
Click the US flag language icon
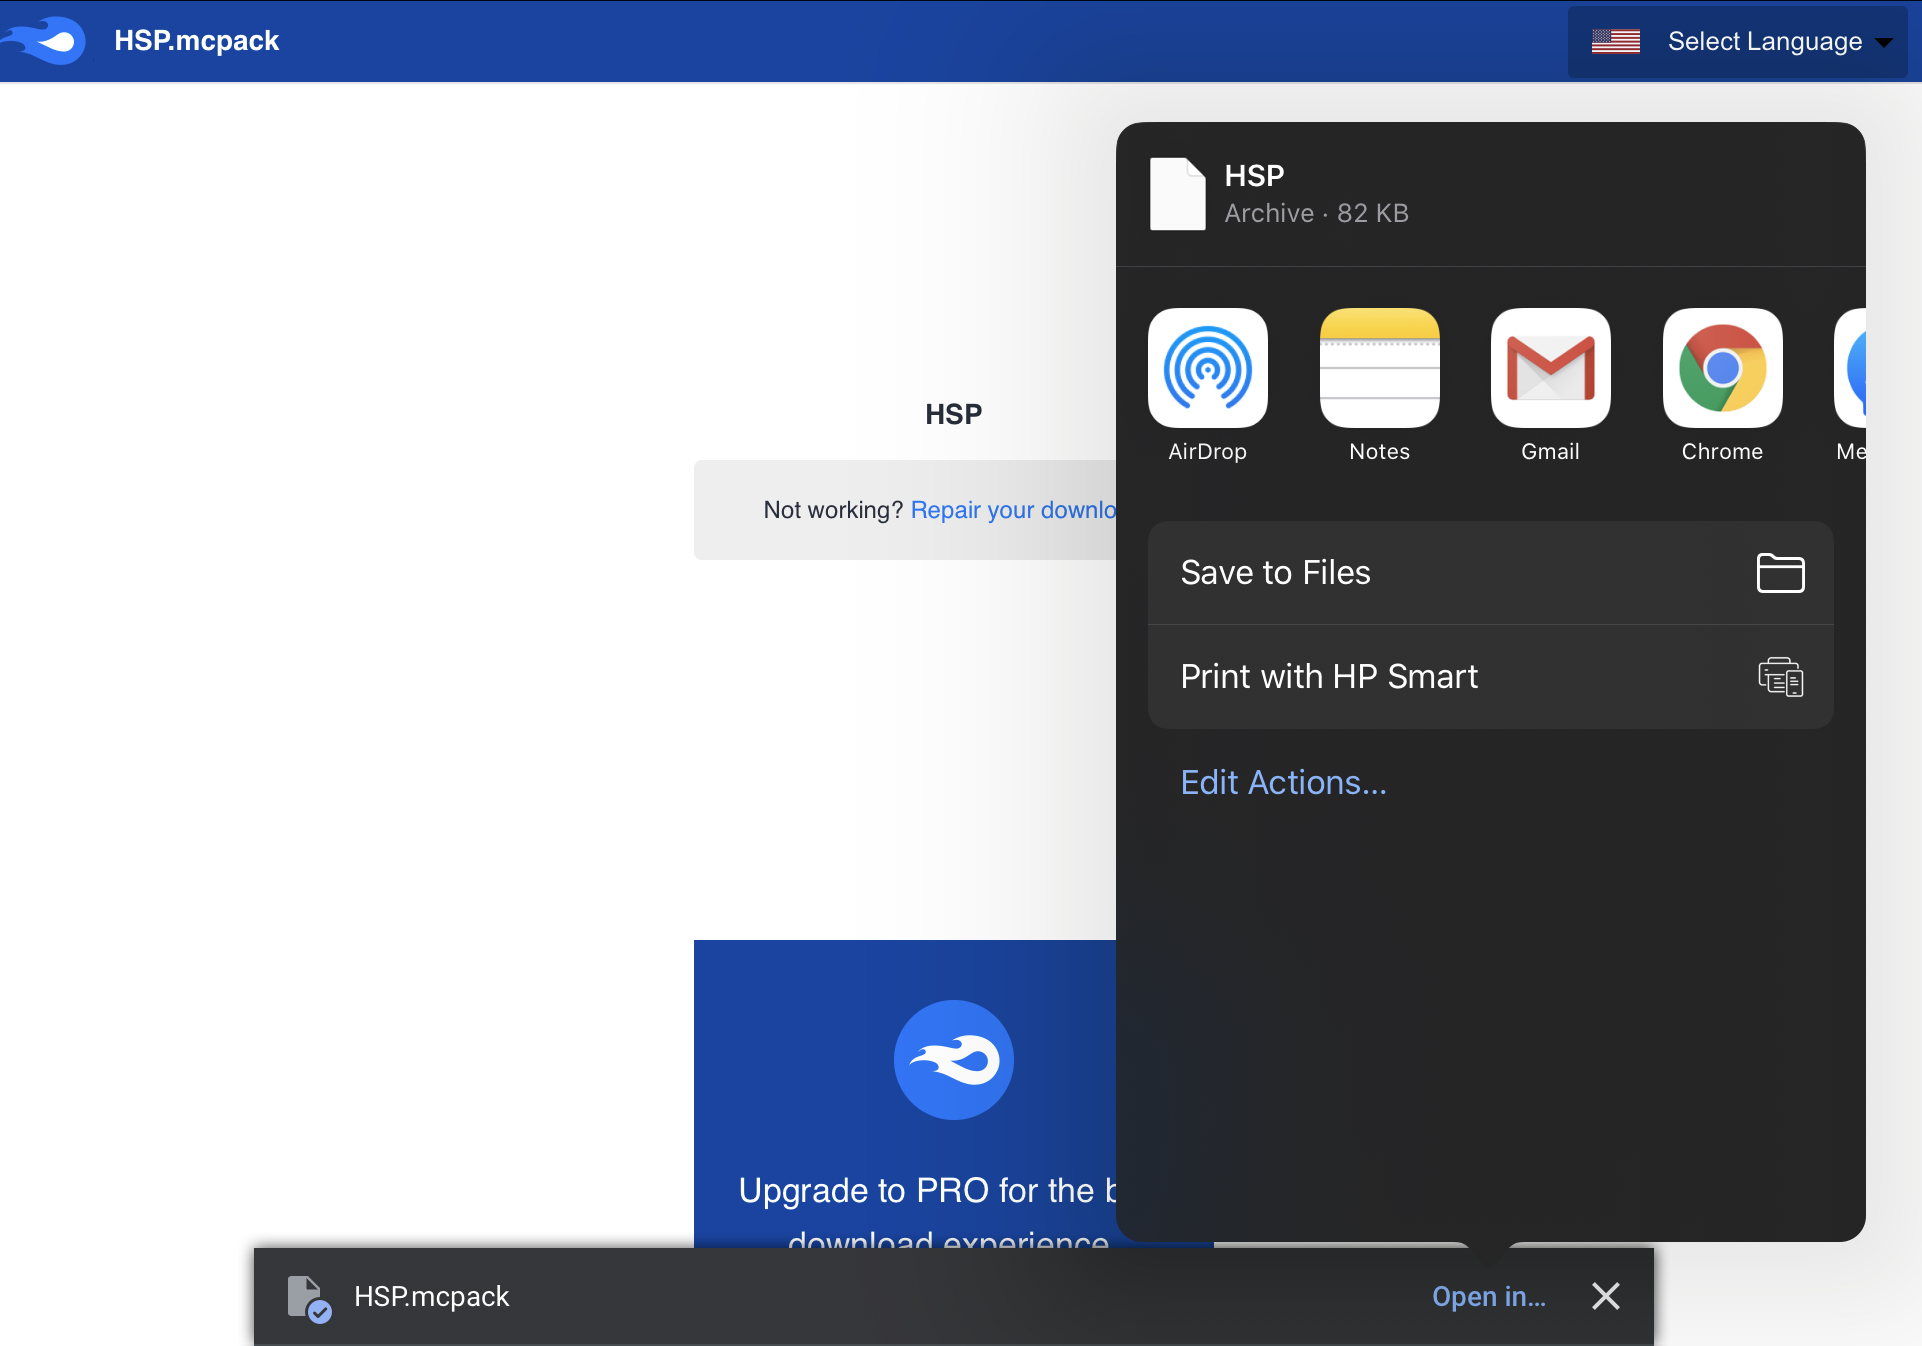coord(1616,41)
